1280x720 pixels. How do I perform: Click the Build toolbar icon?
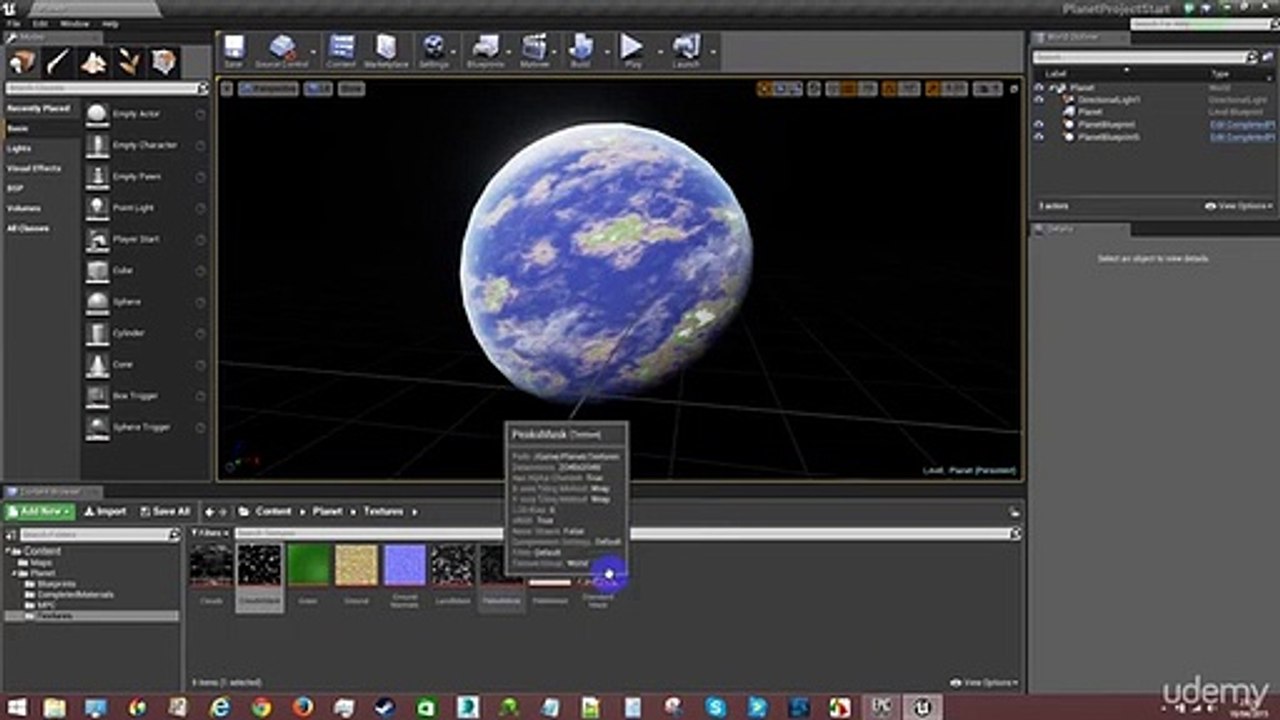pyautogui.click(x=581, y=50)
